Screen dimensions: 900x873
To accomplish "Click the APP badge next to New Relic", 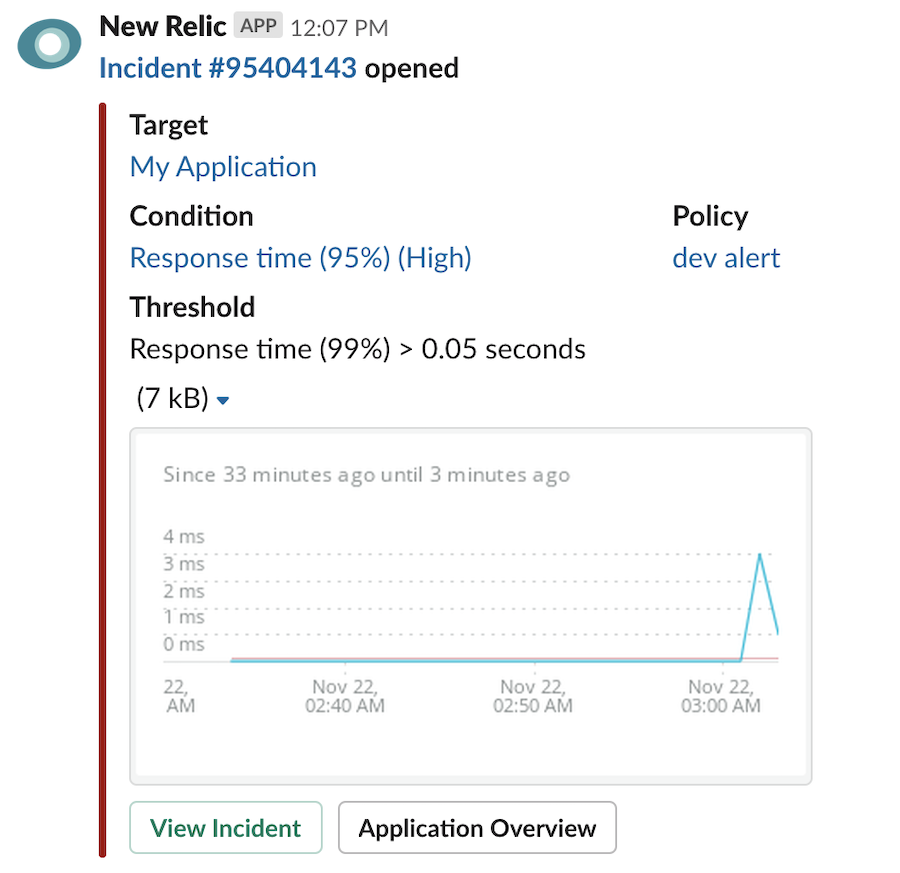I will (259, 27).
